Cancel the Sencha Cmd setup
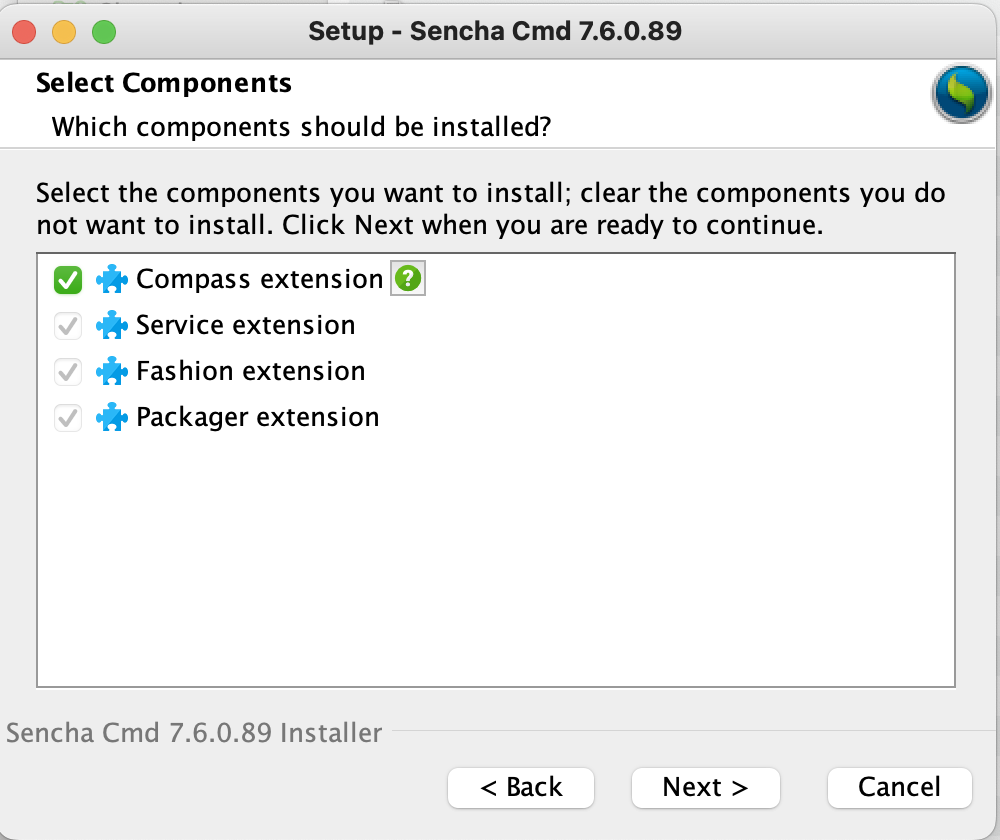 (x=899, y=788)
